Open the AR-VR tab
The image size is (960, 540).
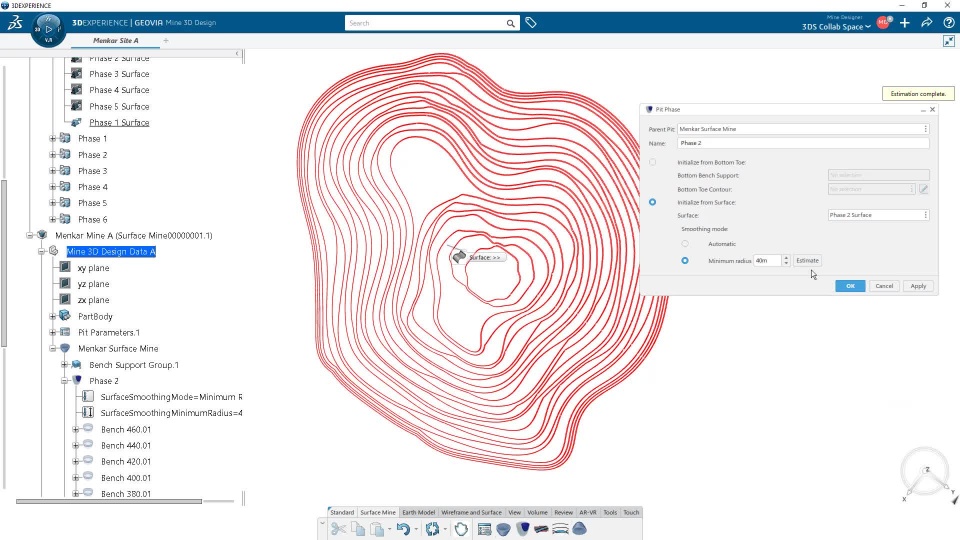(x=588, y=512)
